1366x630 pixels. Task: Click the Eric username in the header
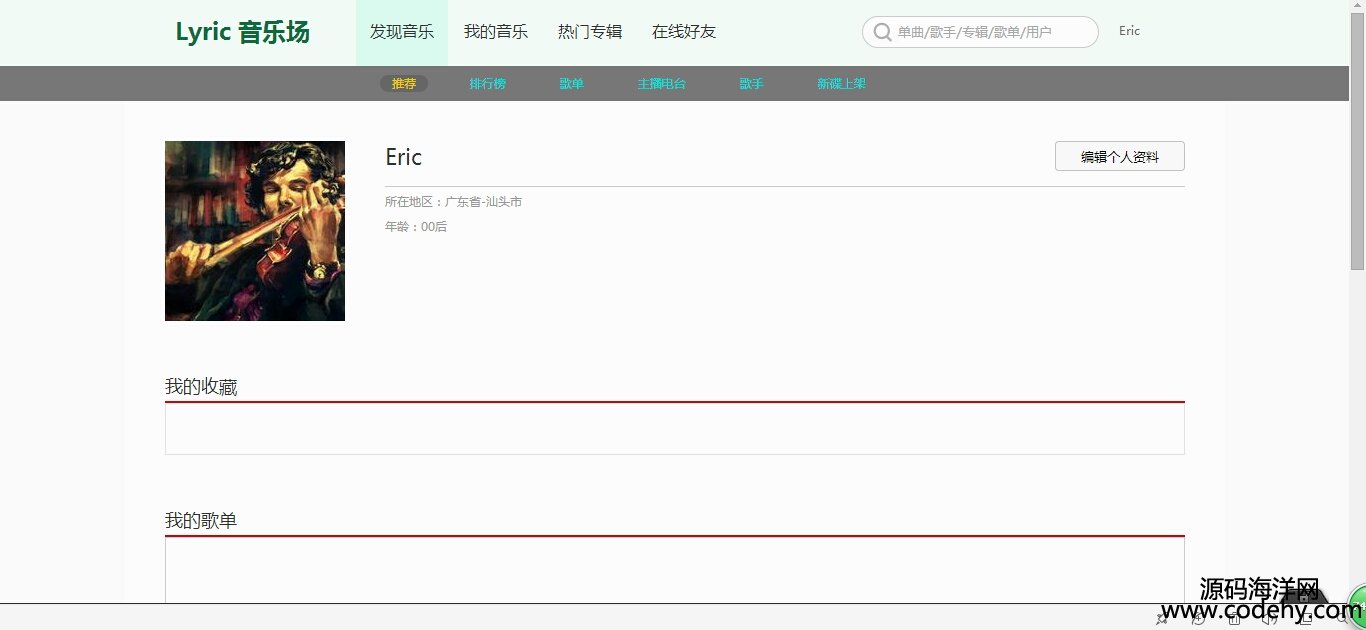[1129, 31]
